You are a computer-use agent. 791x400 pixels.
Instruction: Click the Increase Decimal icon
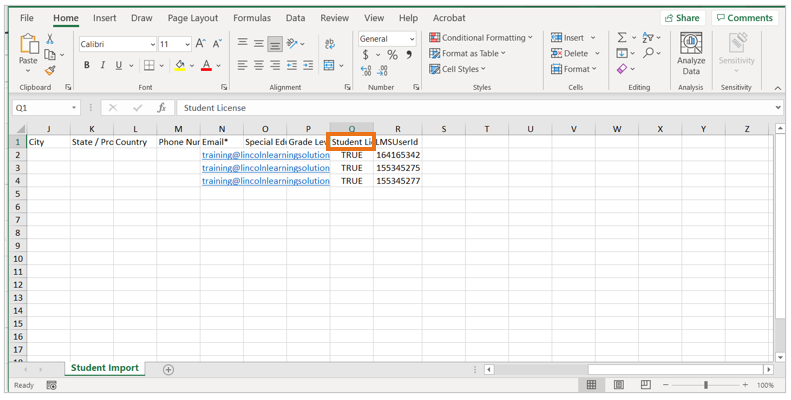coord(366,71)
